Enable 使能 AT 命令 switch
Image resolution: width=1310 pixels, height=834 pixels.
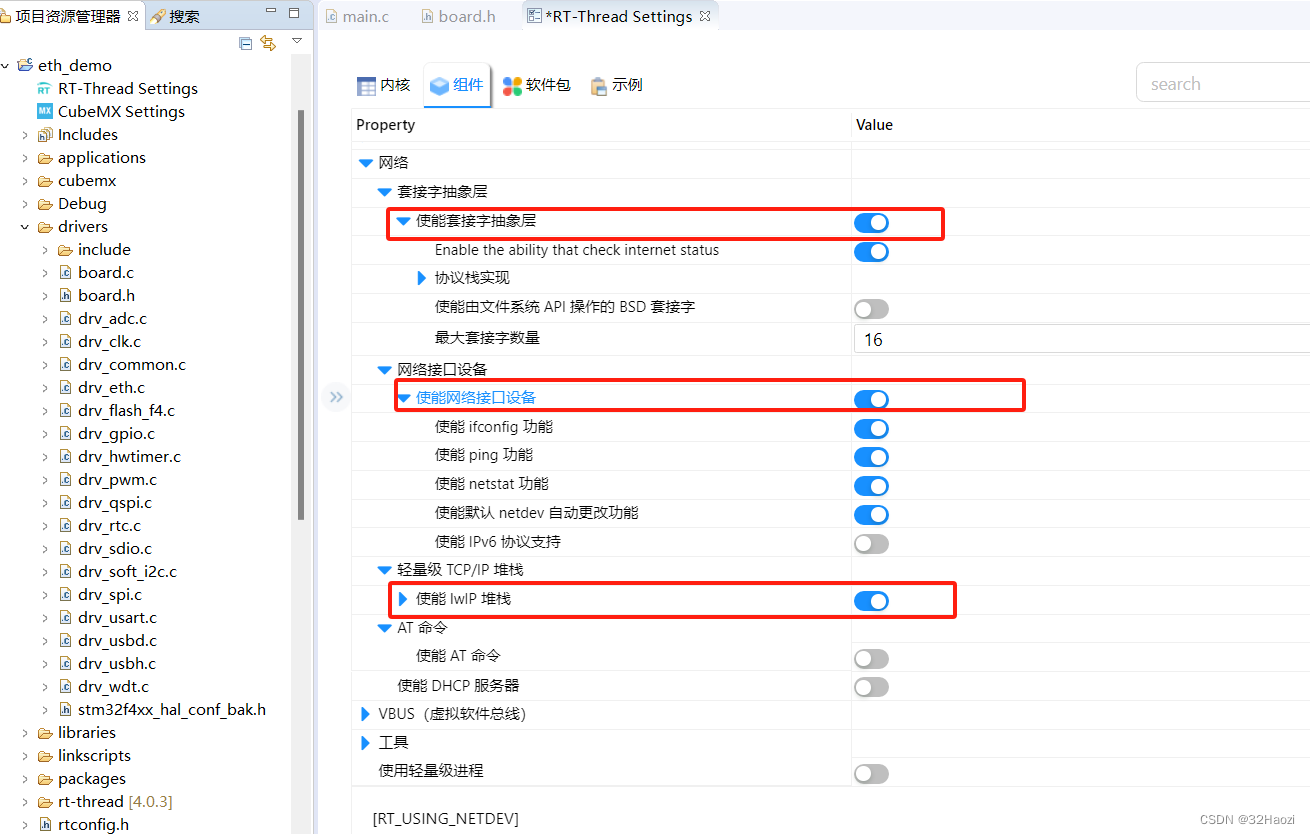871,659
